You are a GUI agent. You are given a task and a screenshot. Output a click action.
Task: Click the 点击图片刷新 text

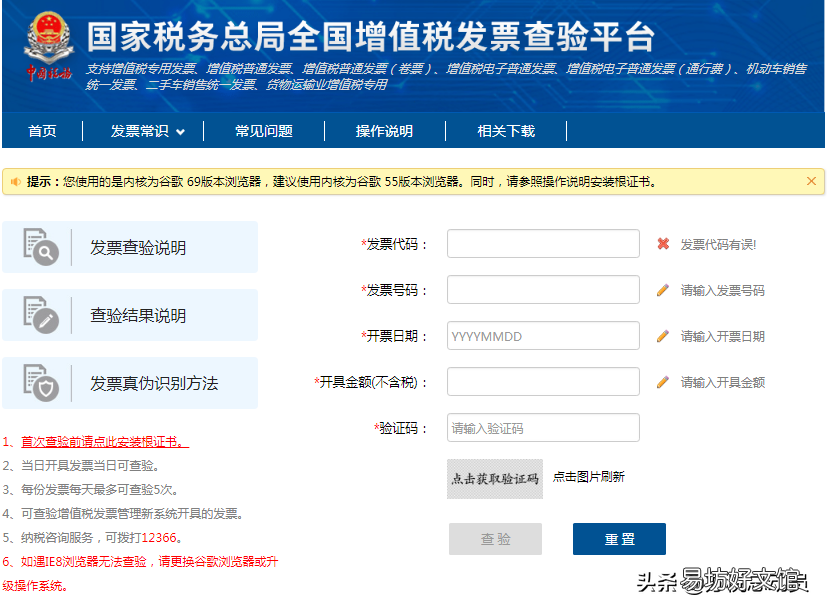(589, 477)
